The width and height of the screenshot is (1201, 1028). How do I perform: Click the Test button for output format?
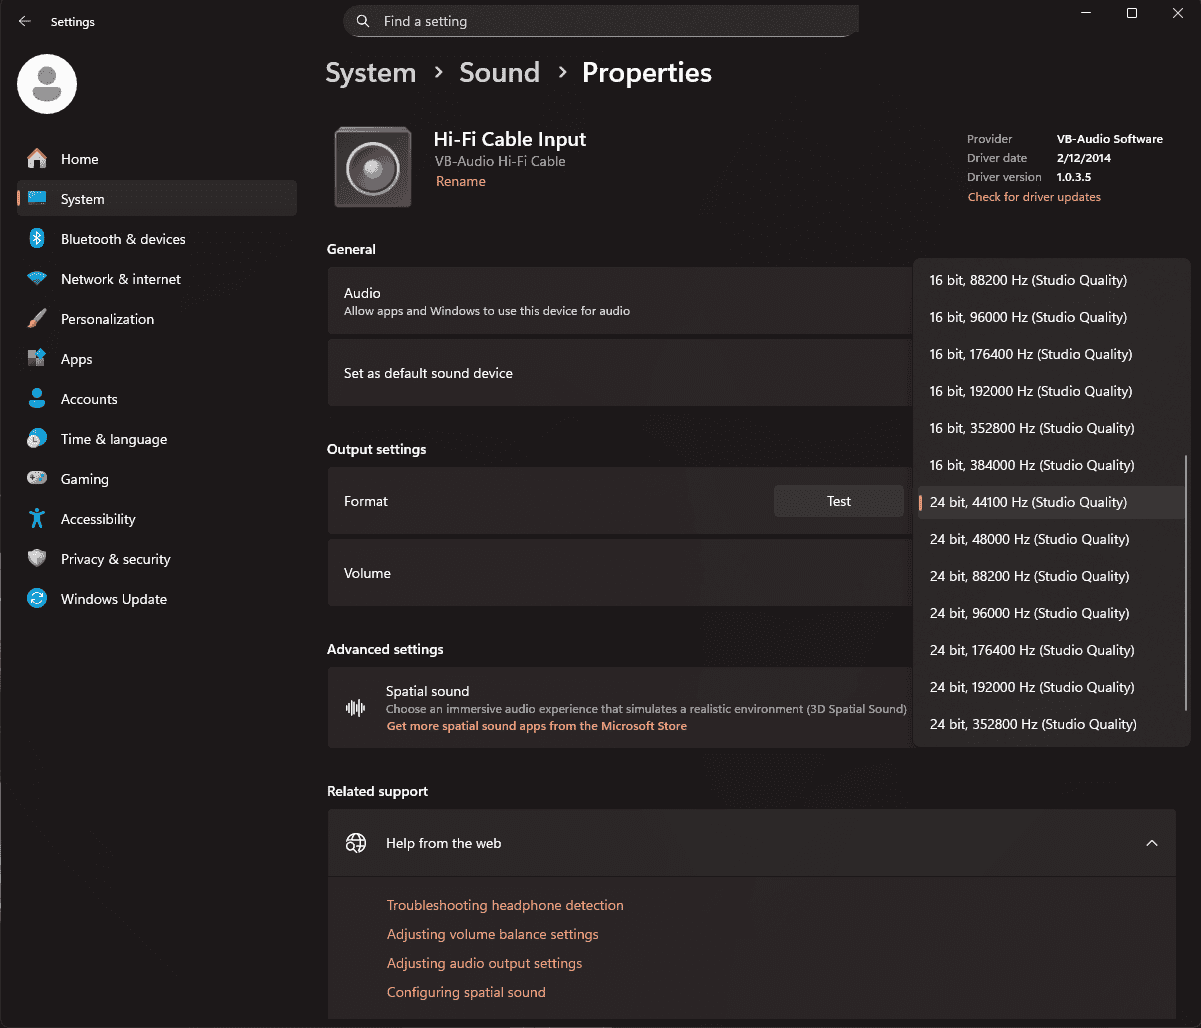tap(839, 501)
